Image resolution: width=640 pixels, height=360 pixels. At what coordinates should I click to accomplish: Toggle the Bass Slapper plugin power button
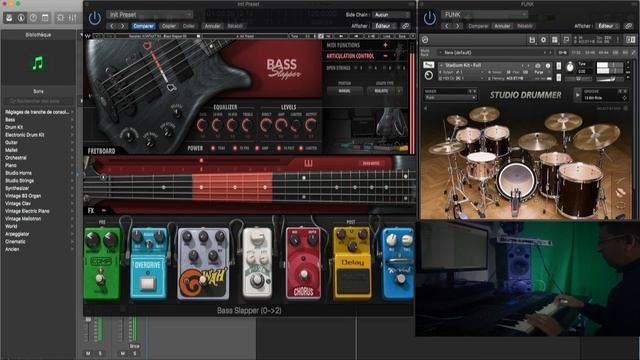click(x=95, y=18)
